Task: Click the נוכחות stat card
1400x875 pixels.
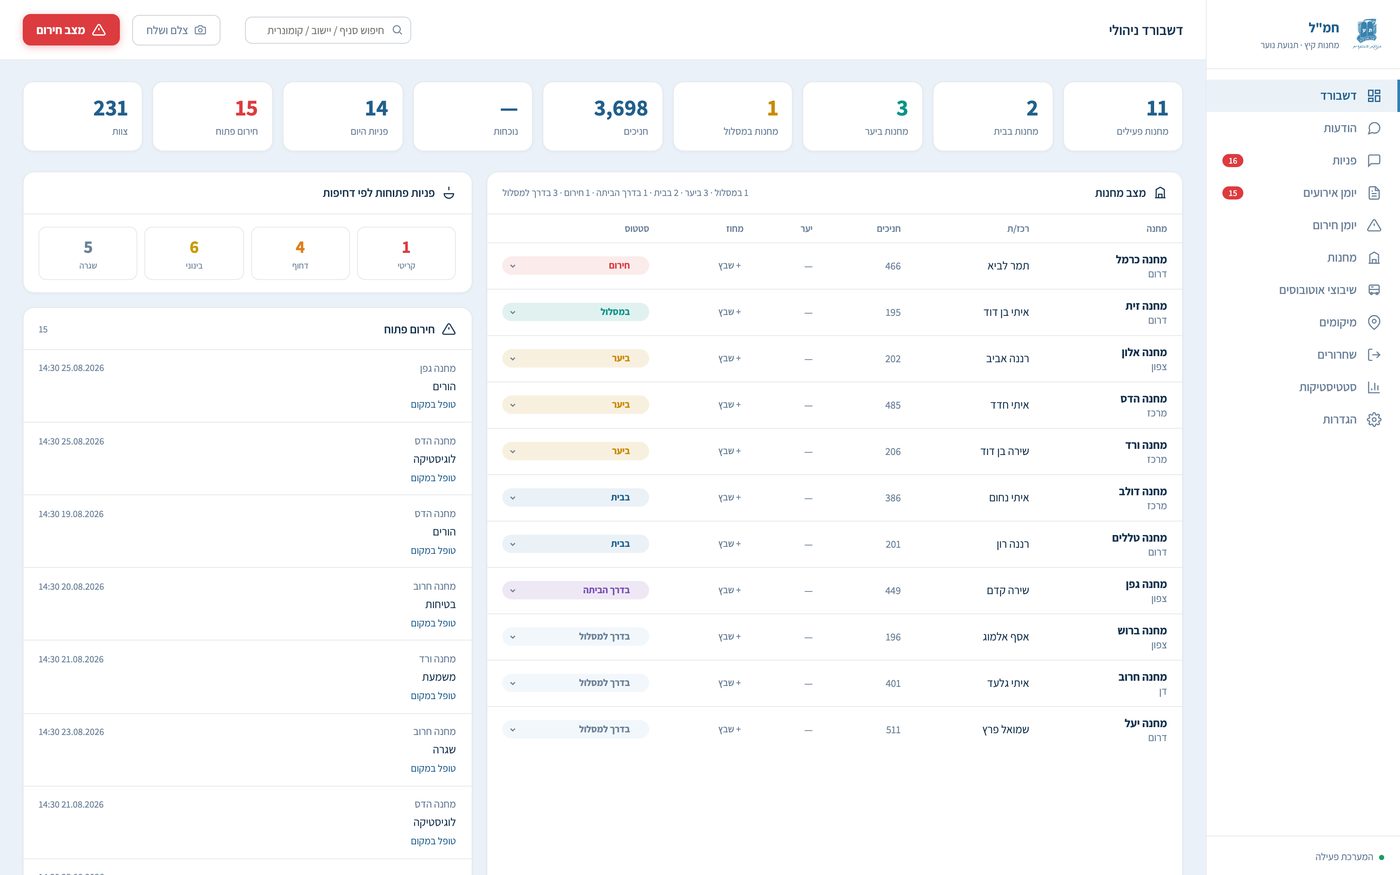Action: tap(473, 117)
